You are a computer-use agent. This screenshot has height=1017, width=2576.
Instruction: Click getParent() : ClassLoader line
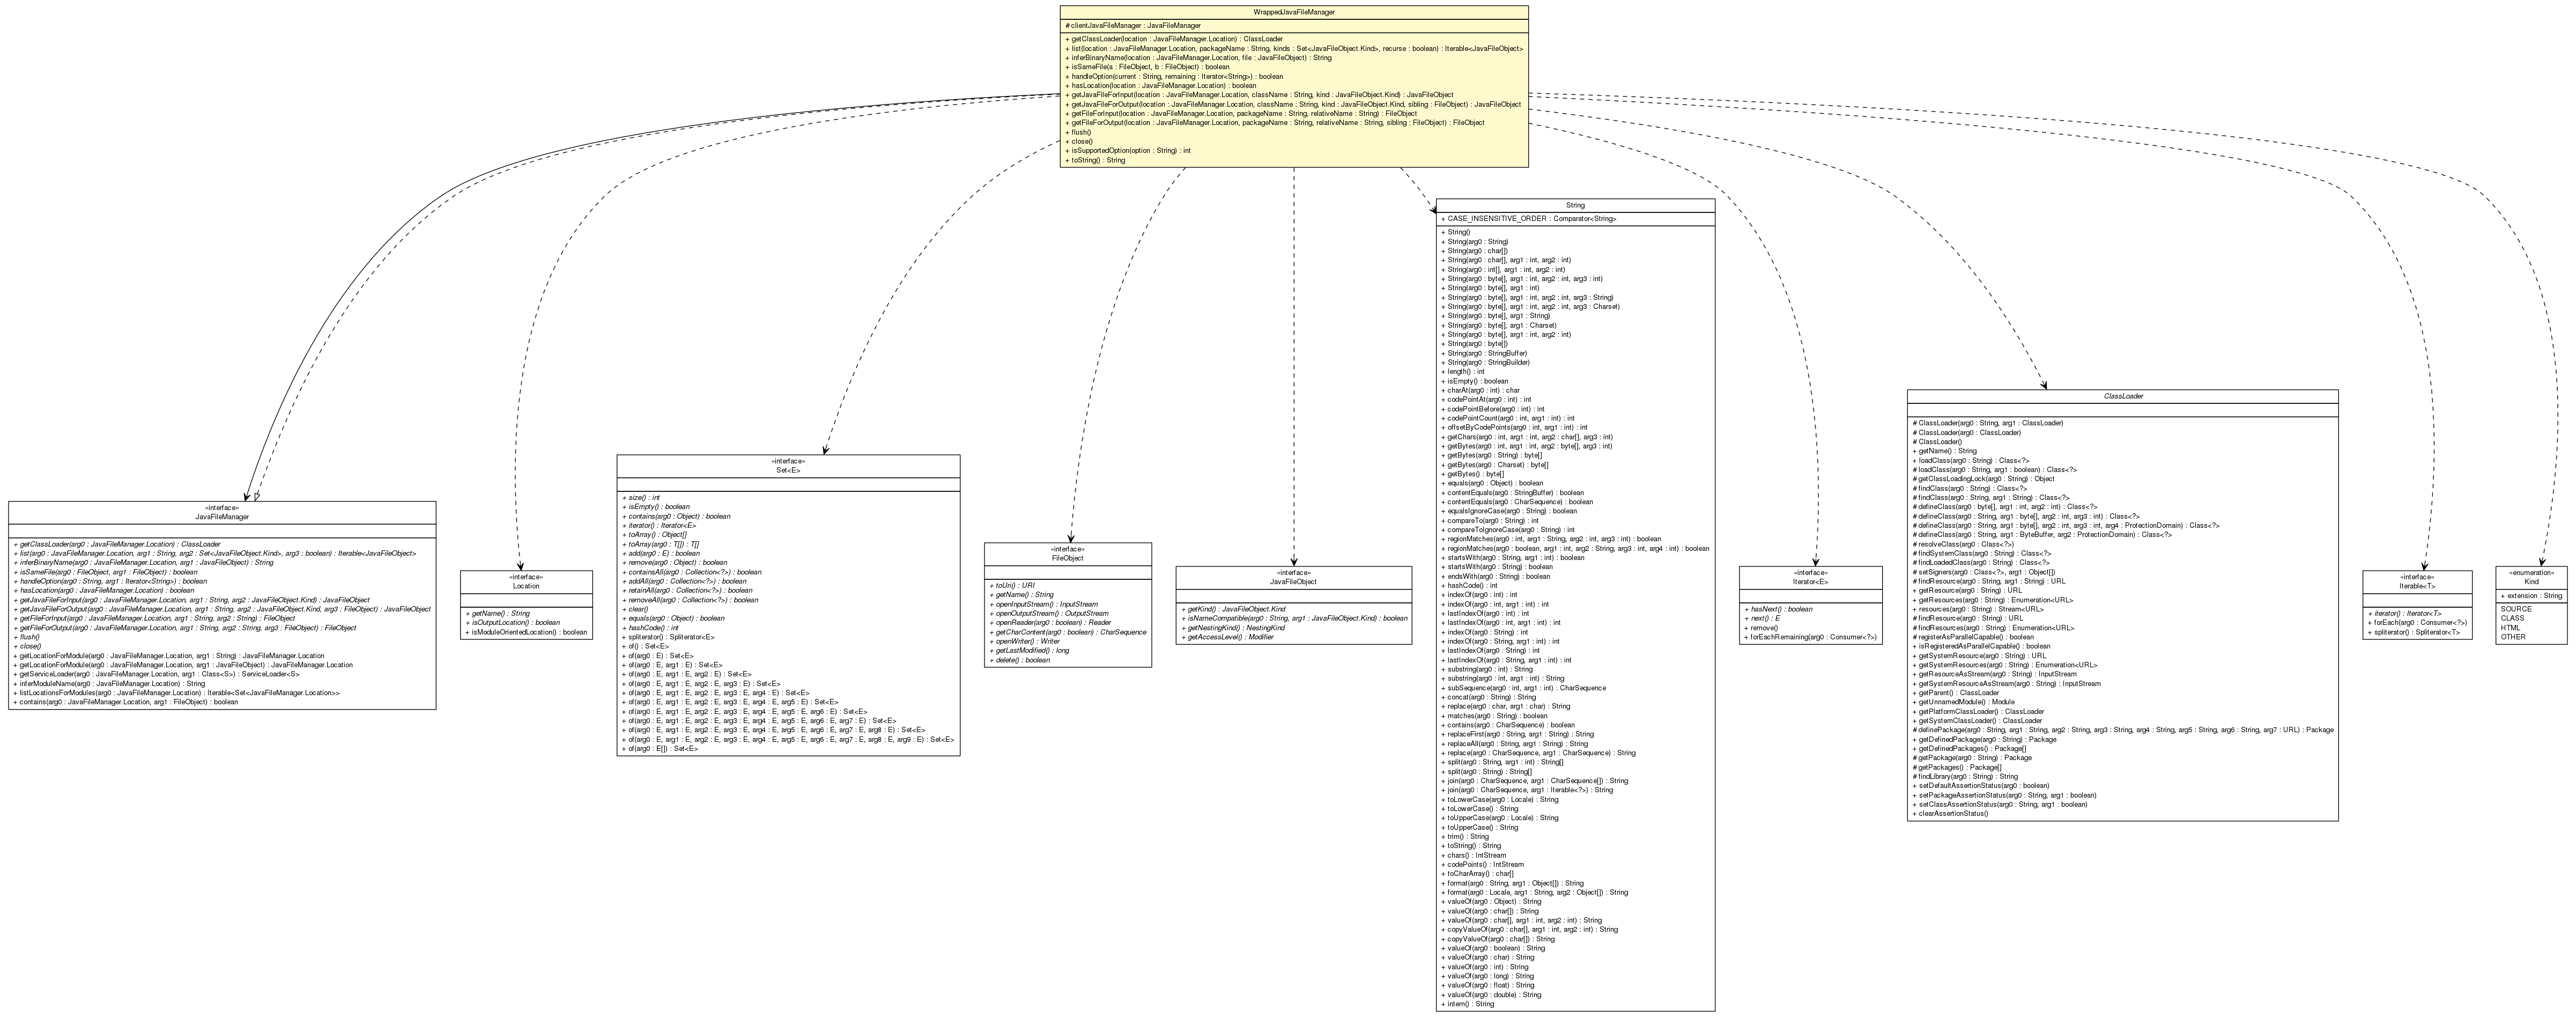(x=1955, y=692)
